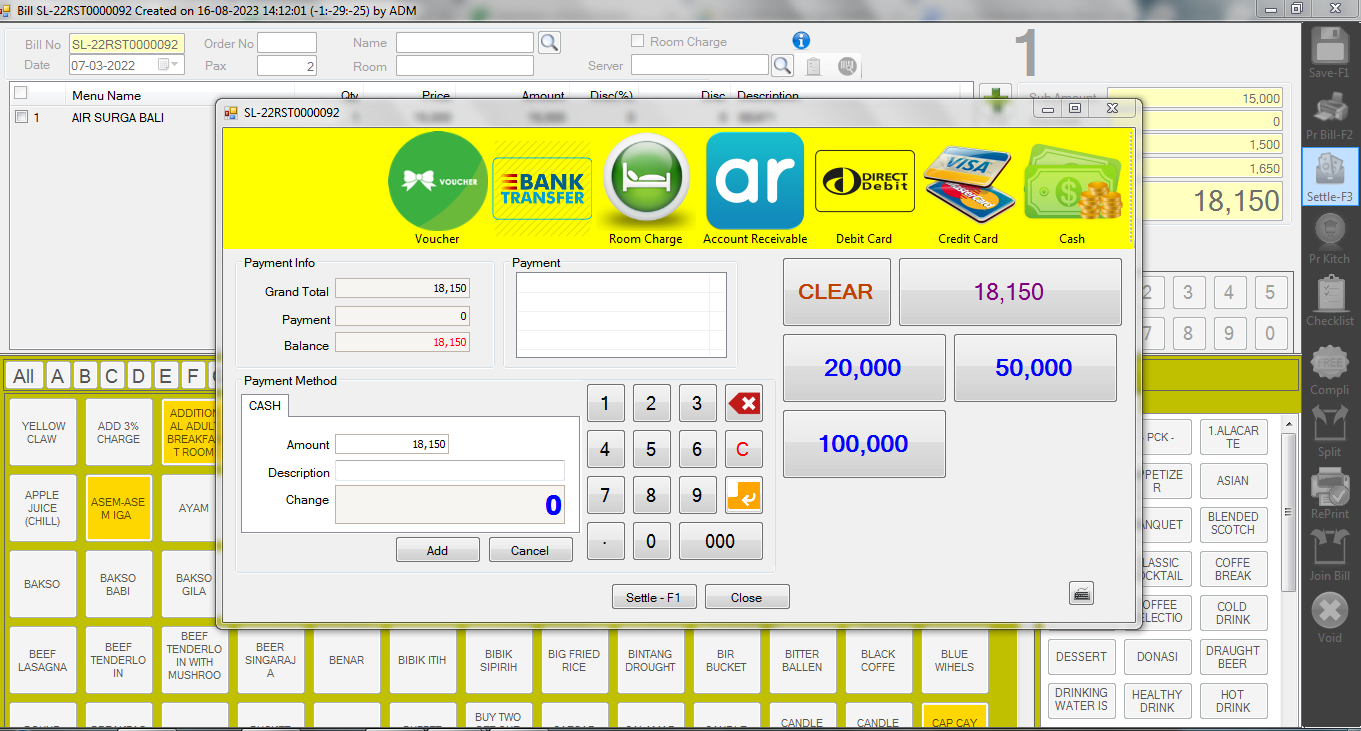1361x731 pixels.
Task: Select the BINTANG DROUGHT menu item
Action: [650, 660]
